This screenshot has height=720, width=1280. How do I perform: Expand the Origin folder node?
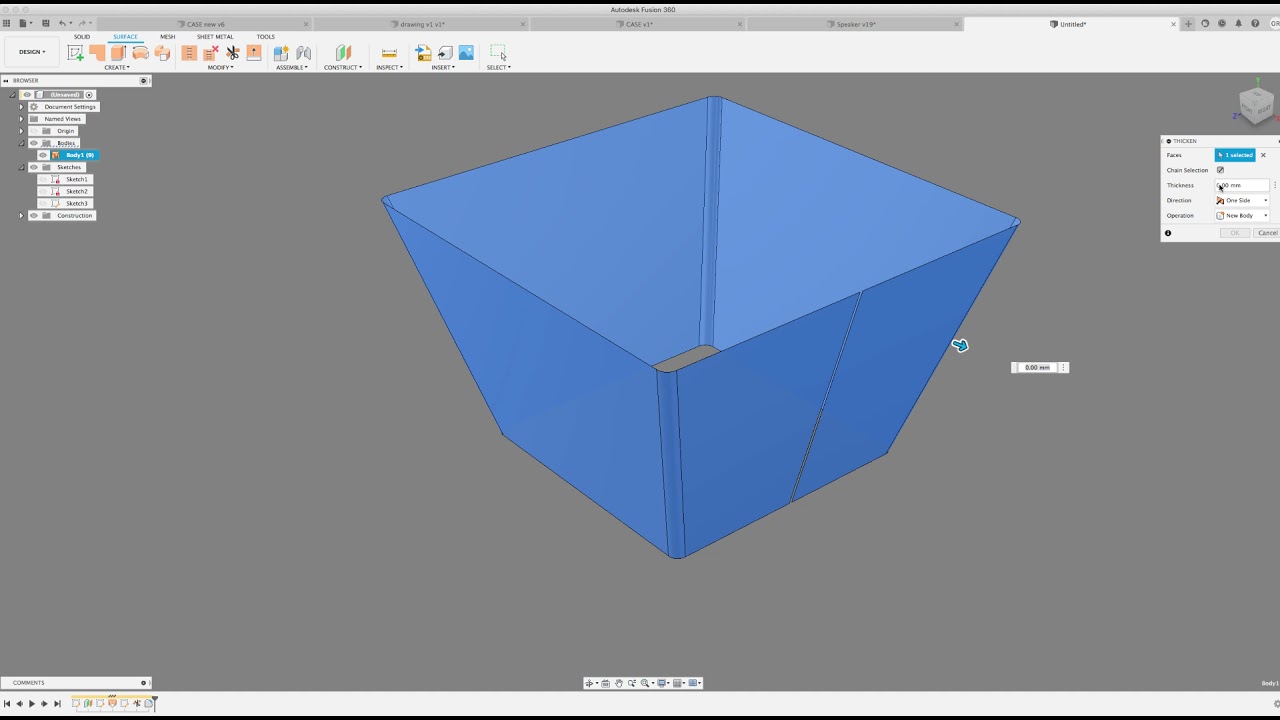click(21, 131)
